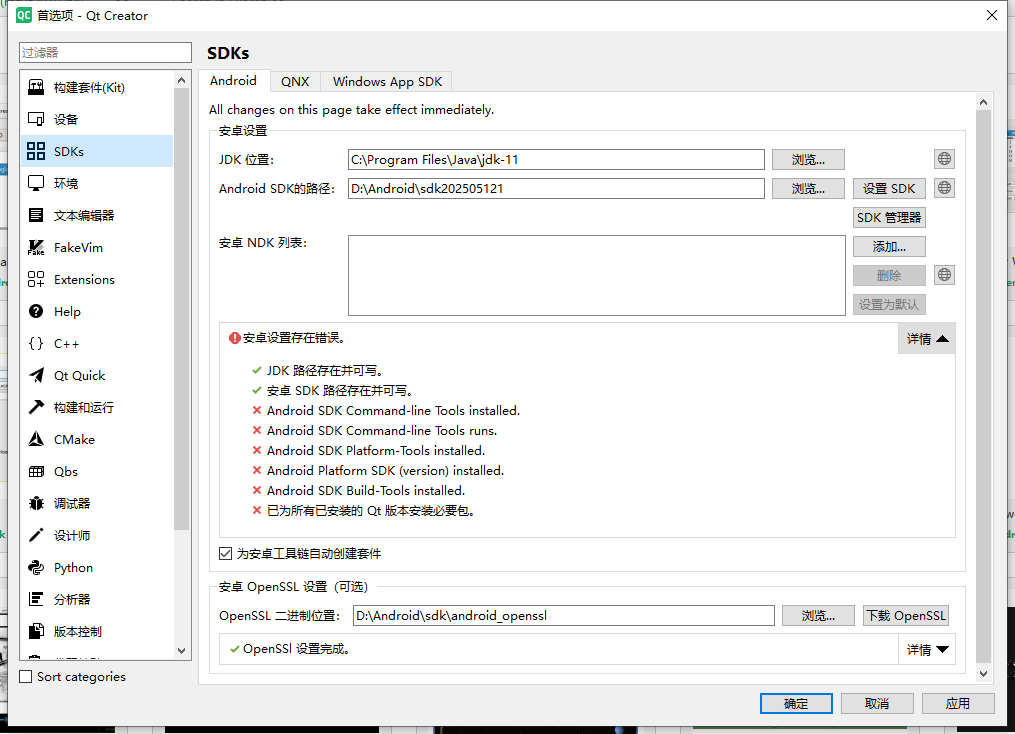Browse for JDK location
Viewport: 1015px width, 734px height.
point(808,159)
